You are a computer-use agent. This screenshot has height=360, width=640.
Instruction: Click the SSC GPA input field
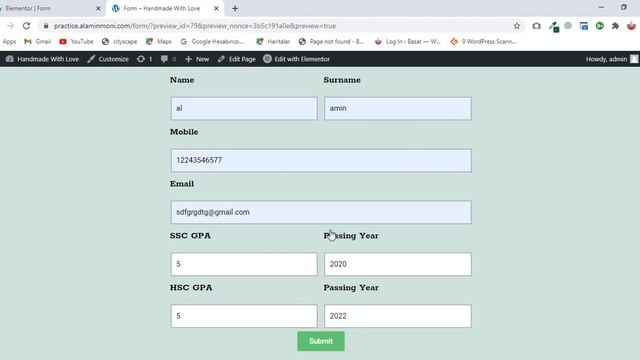coord(244,264)
